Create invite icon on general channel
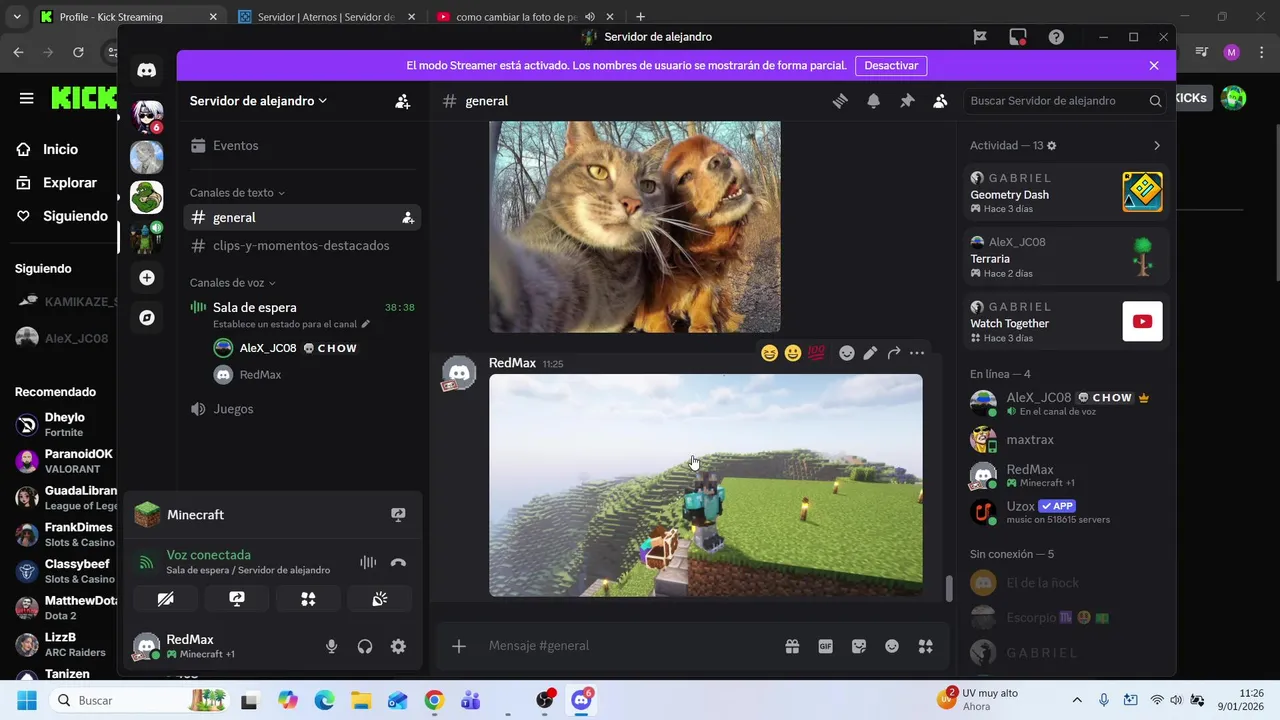 point(407,217)
